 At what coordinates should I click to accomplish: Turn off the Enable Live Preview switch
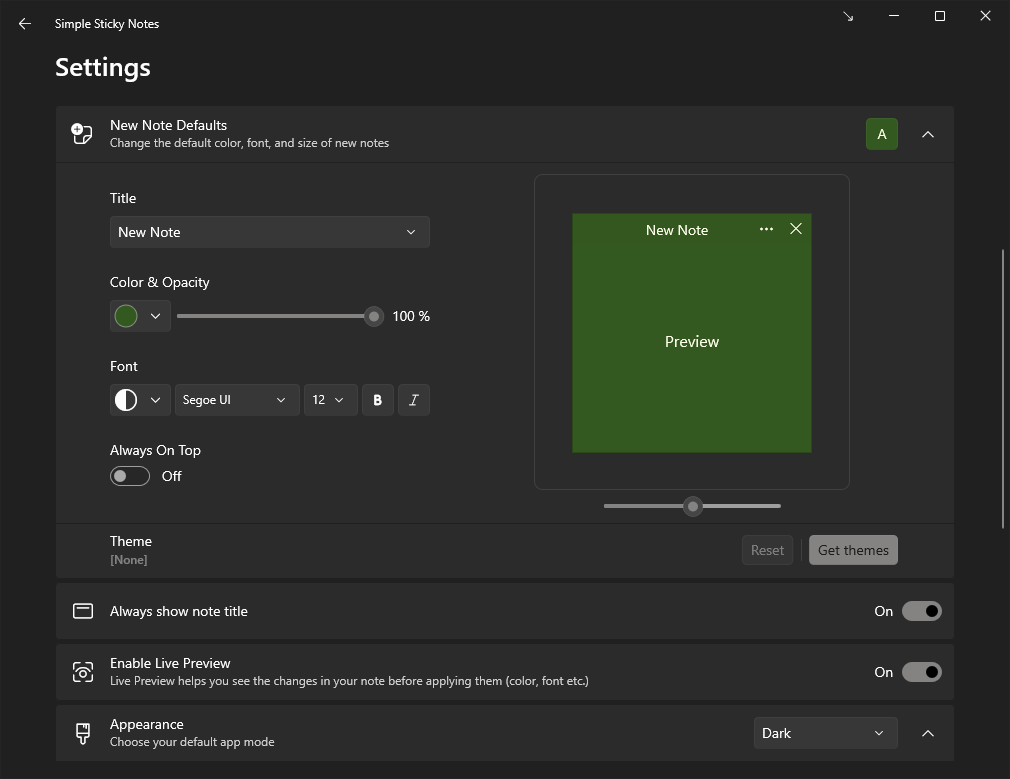(x=921, y=672)
